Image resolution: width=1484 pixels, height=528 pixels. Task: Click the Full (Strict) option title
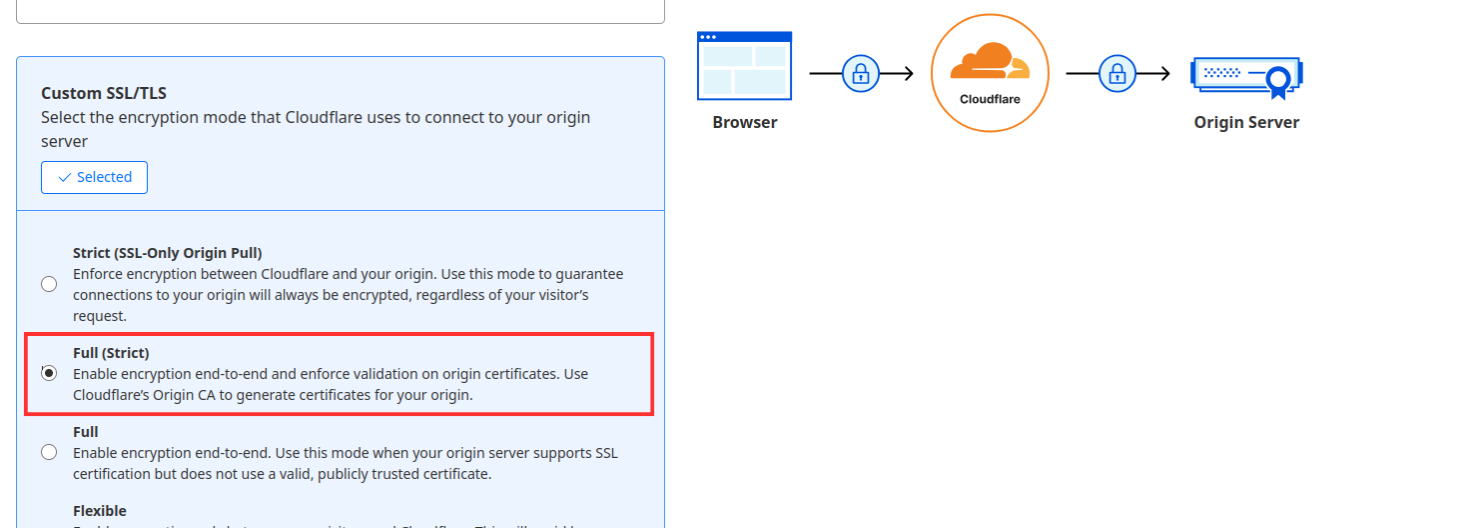[111, 353]
